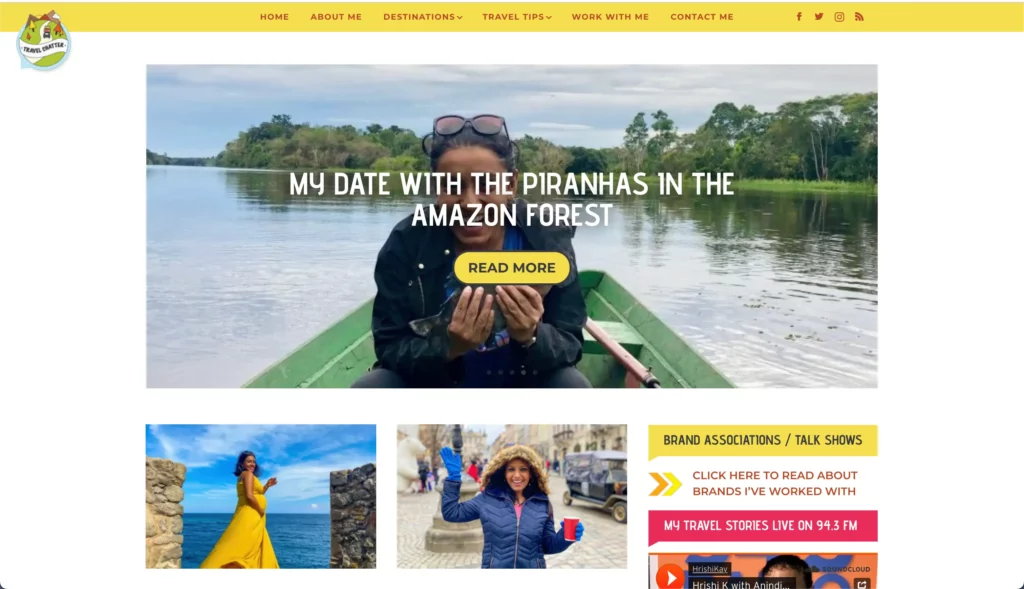Click the SoundCloud logo in player

tap(841, 569)
